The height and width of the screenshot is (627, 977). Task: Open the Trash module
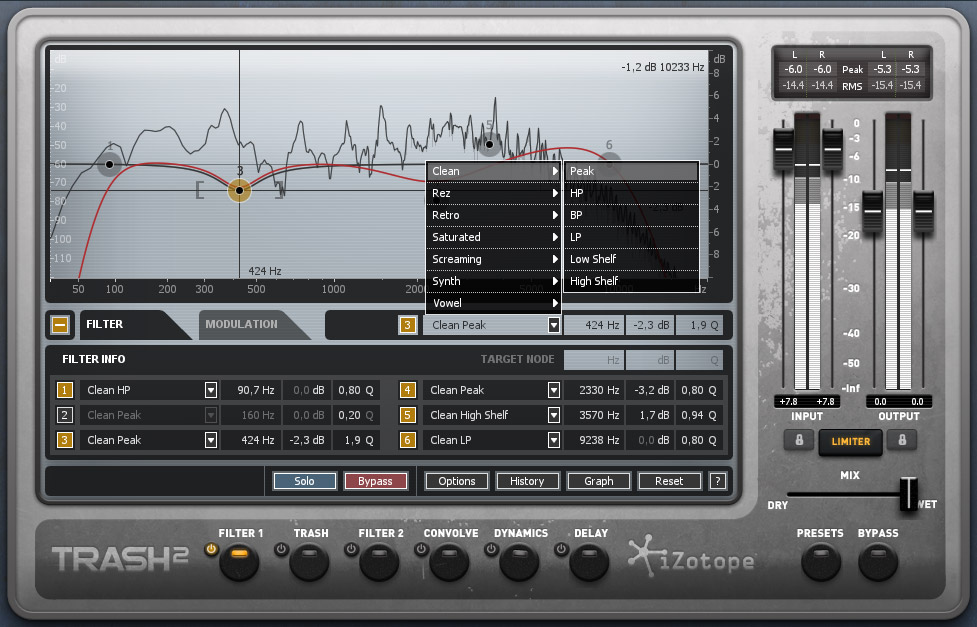click(x=309, y=563)
